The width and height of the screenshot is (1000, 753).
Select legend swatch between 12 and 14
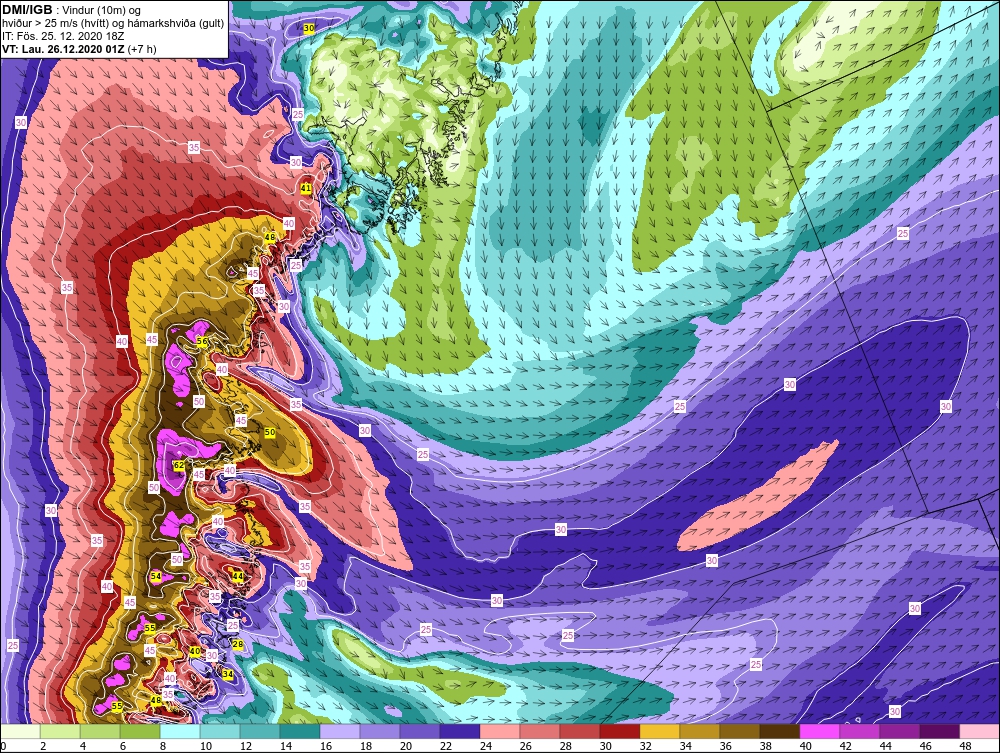click(260, 731)
